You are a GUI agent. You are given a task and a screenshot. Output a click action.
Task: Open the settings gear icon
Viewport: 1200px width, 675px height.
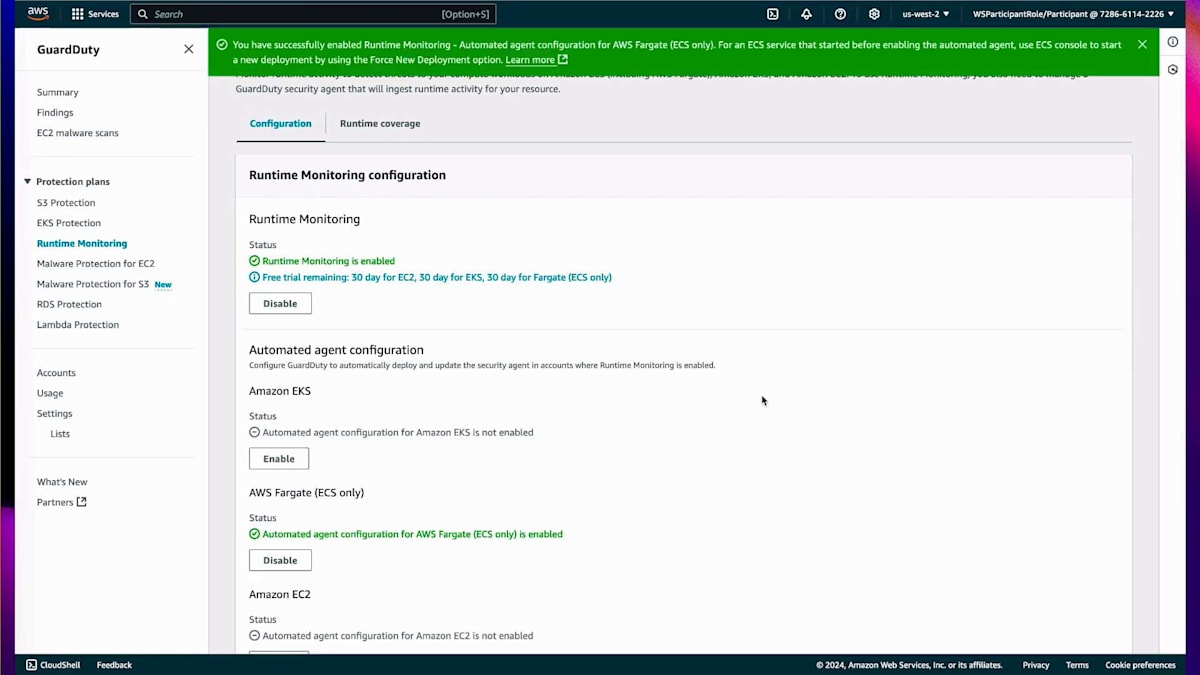click(874, 14)
